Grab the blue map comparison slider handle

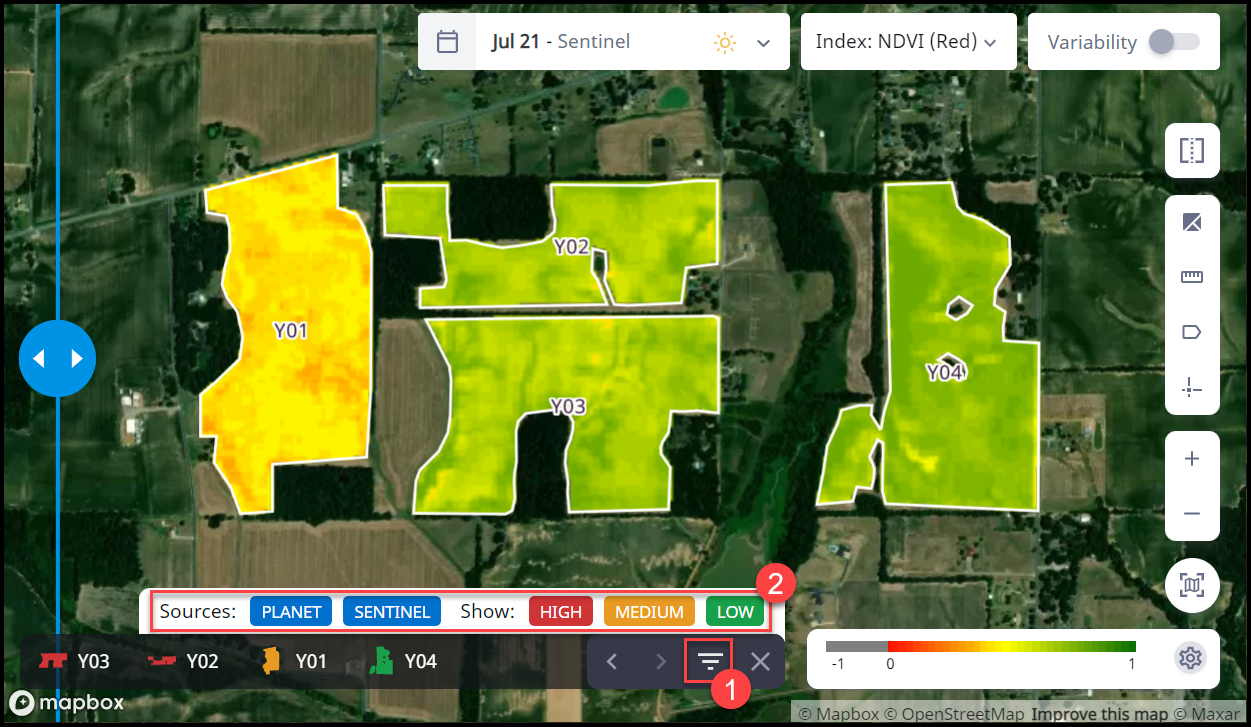click(57, 358)
